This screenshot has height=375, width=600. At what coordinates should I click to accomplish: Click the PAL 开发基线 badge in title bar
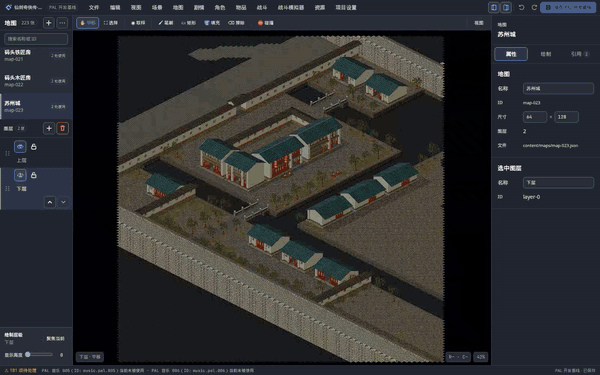point(62,8)
